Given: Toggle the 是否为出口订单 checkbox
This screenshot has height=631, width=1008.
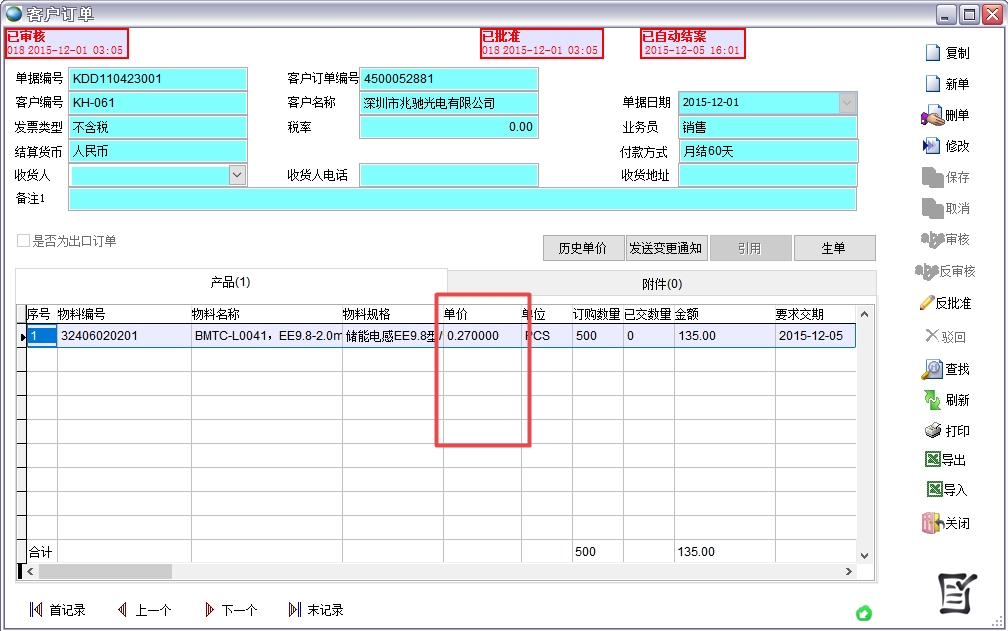Looking at the screenshot, I should pyautogui.click(x=23, y=241).
